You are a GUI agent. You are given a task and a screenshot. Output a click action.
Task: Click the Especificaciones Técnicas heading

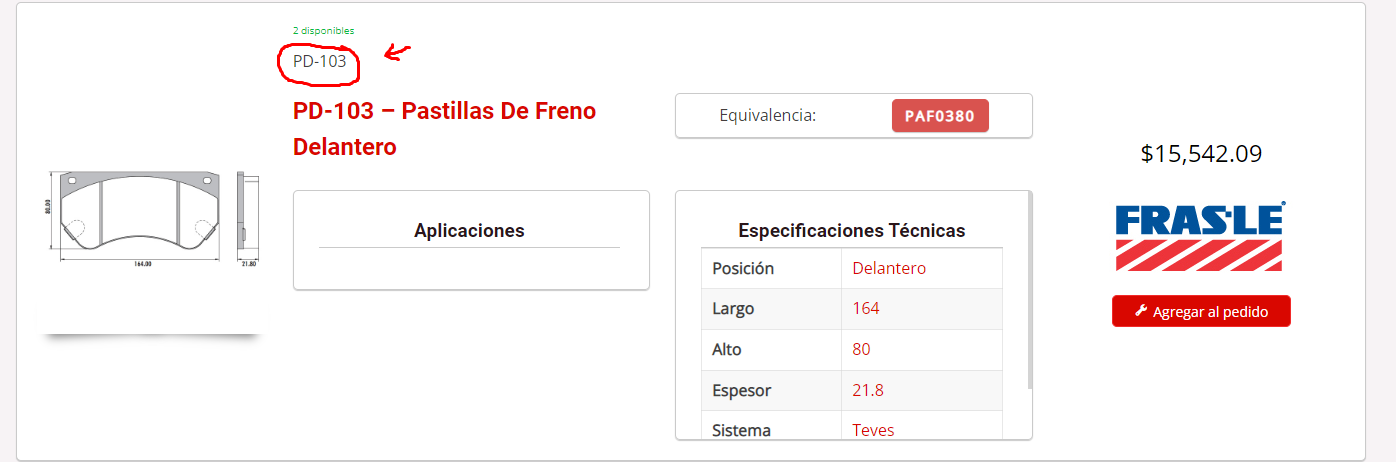point(852,231)
